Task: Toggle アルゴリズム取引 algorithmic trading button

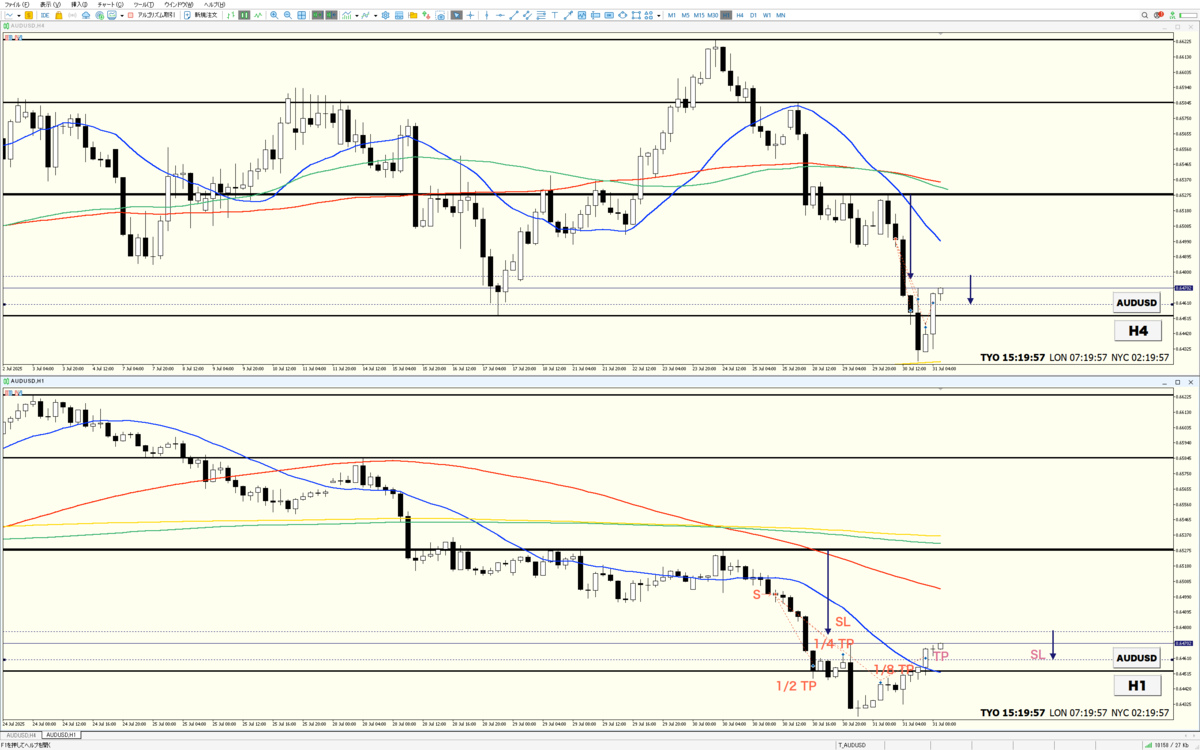Action: click(x=152, y=15)
